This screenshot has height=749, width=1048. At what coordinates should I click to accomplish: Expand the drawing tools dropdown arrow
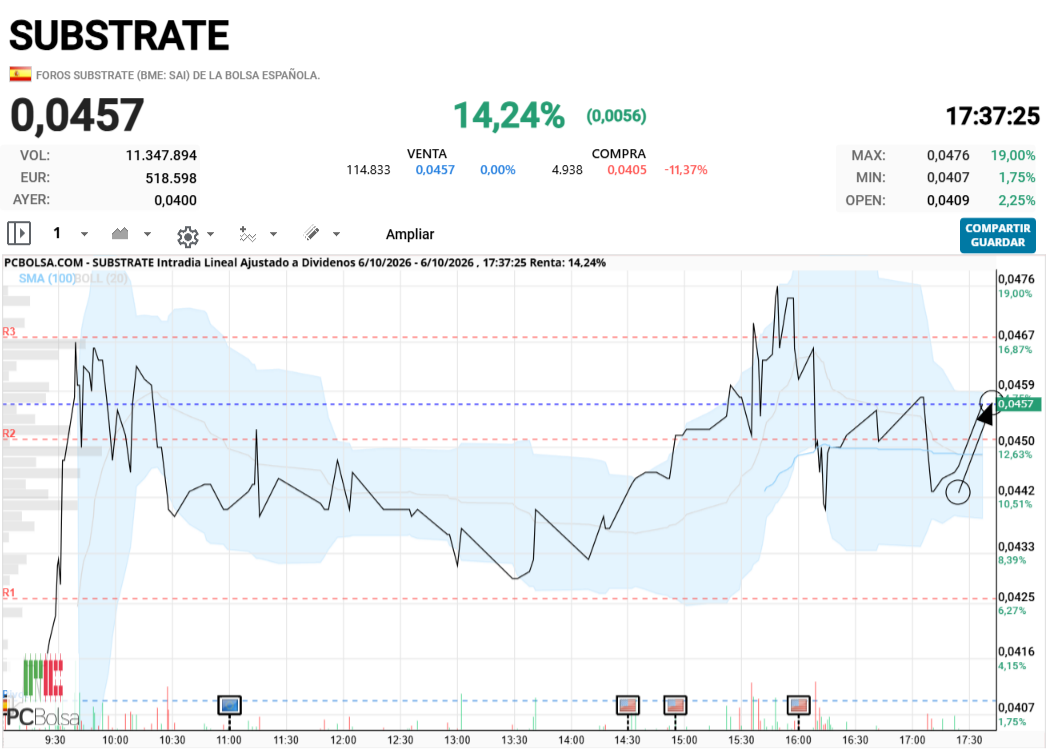point(336,234)
